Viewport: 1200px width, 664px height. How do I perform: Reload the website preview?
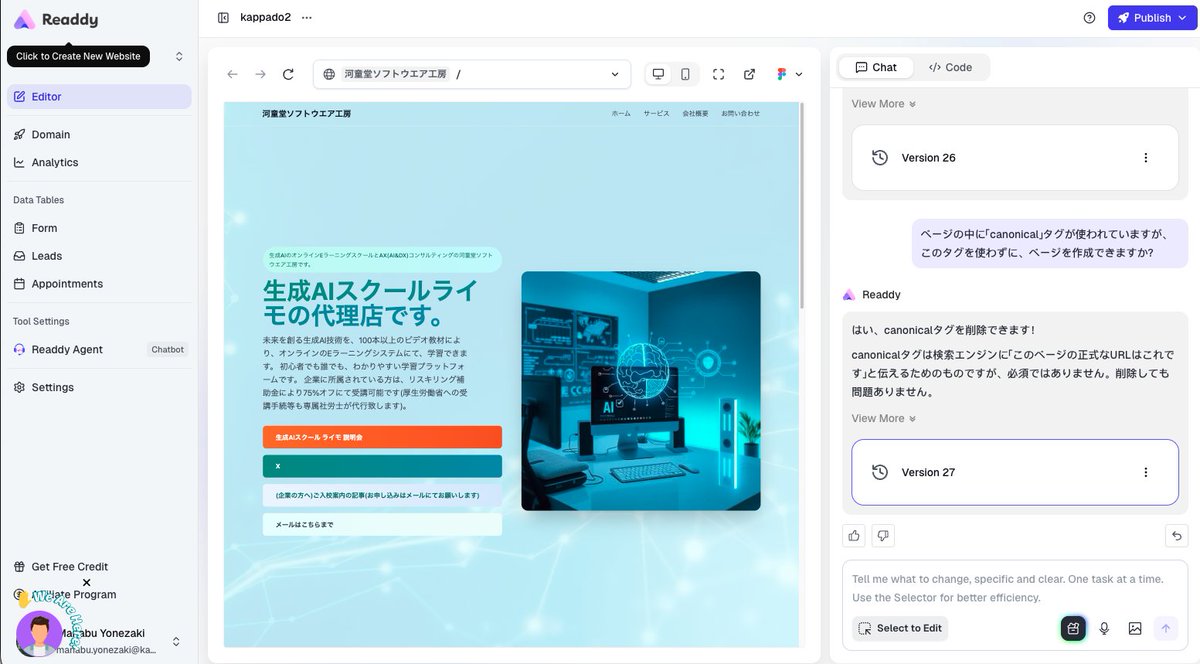289,73
